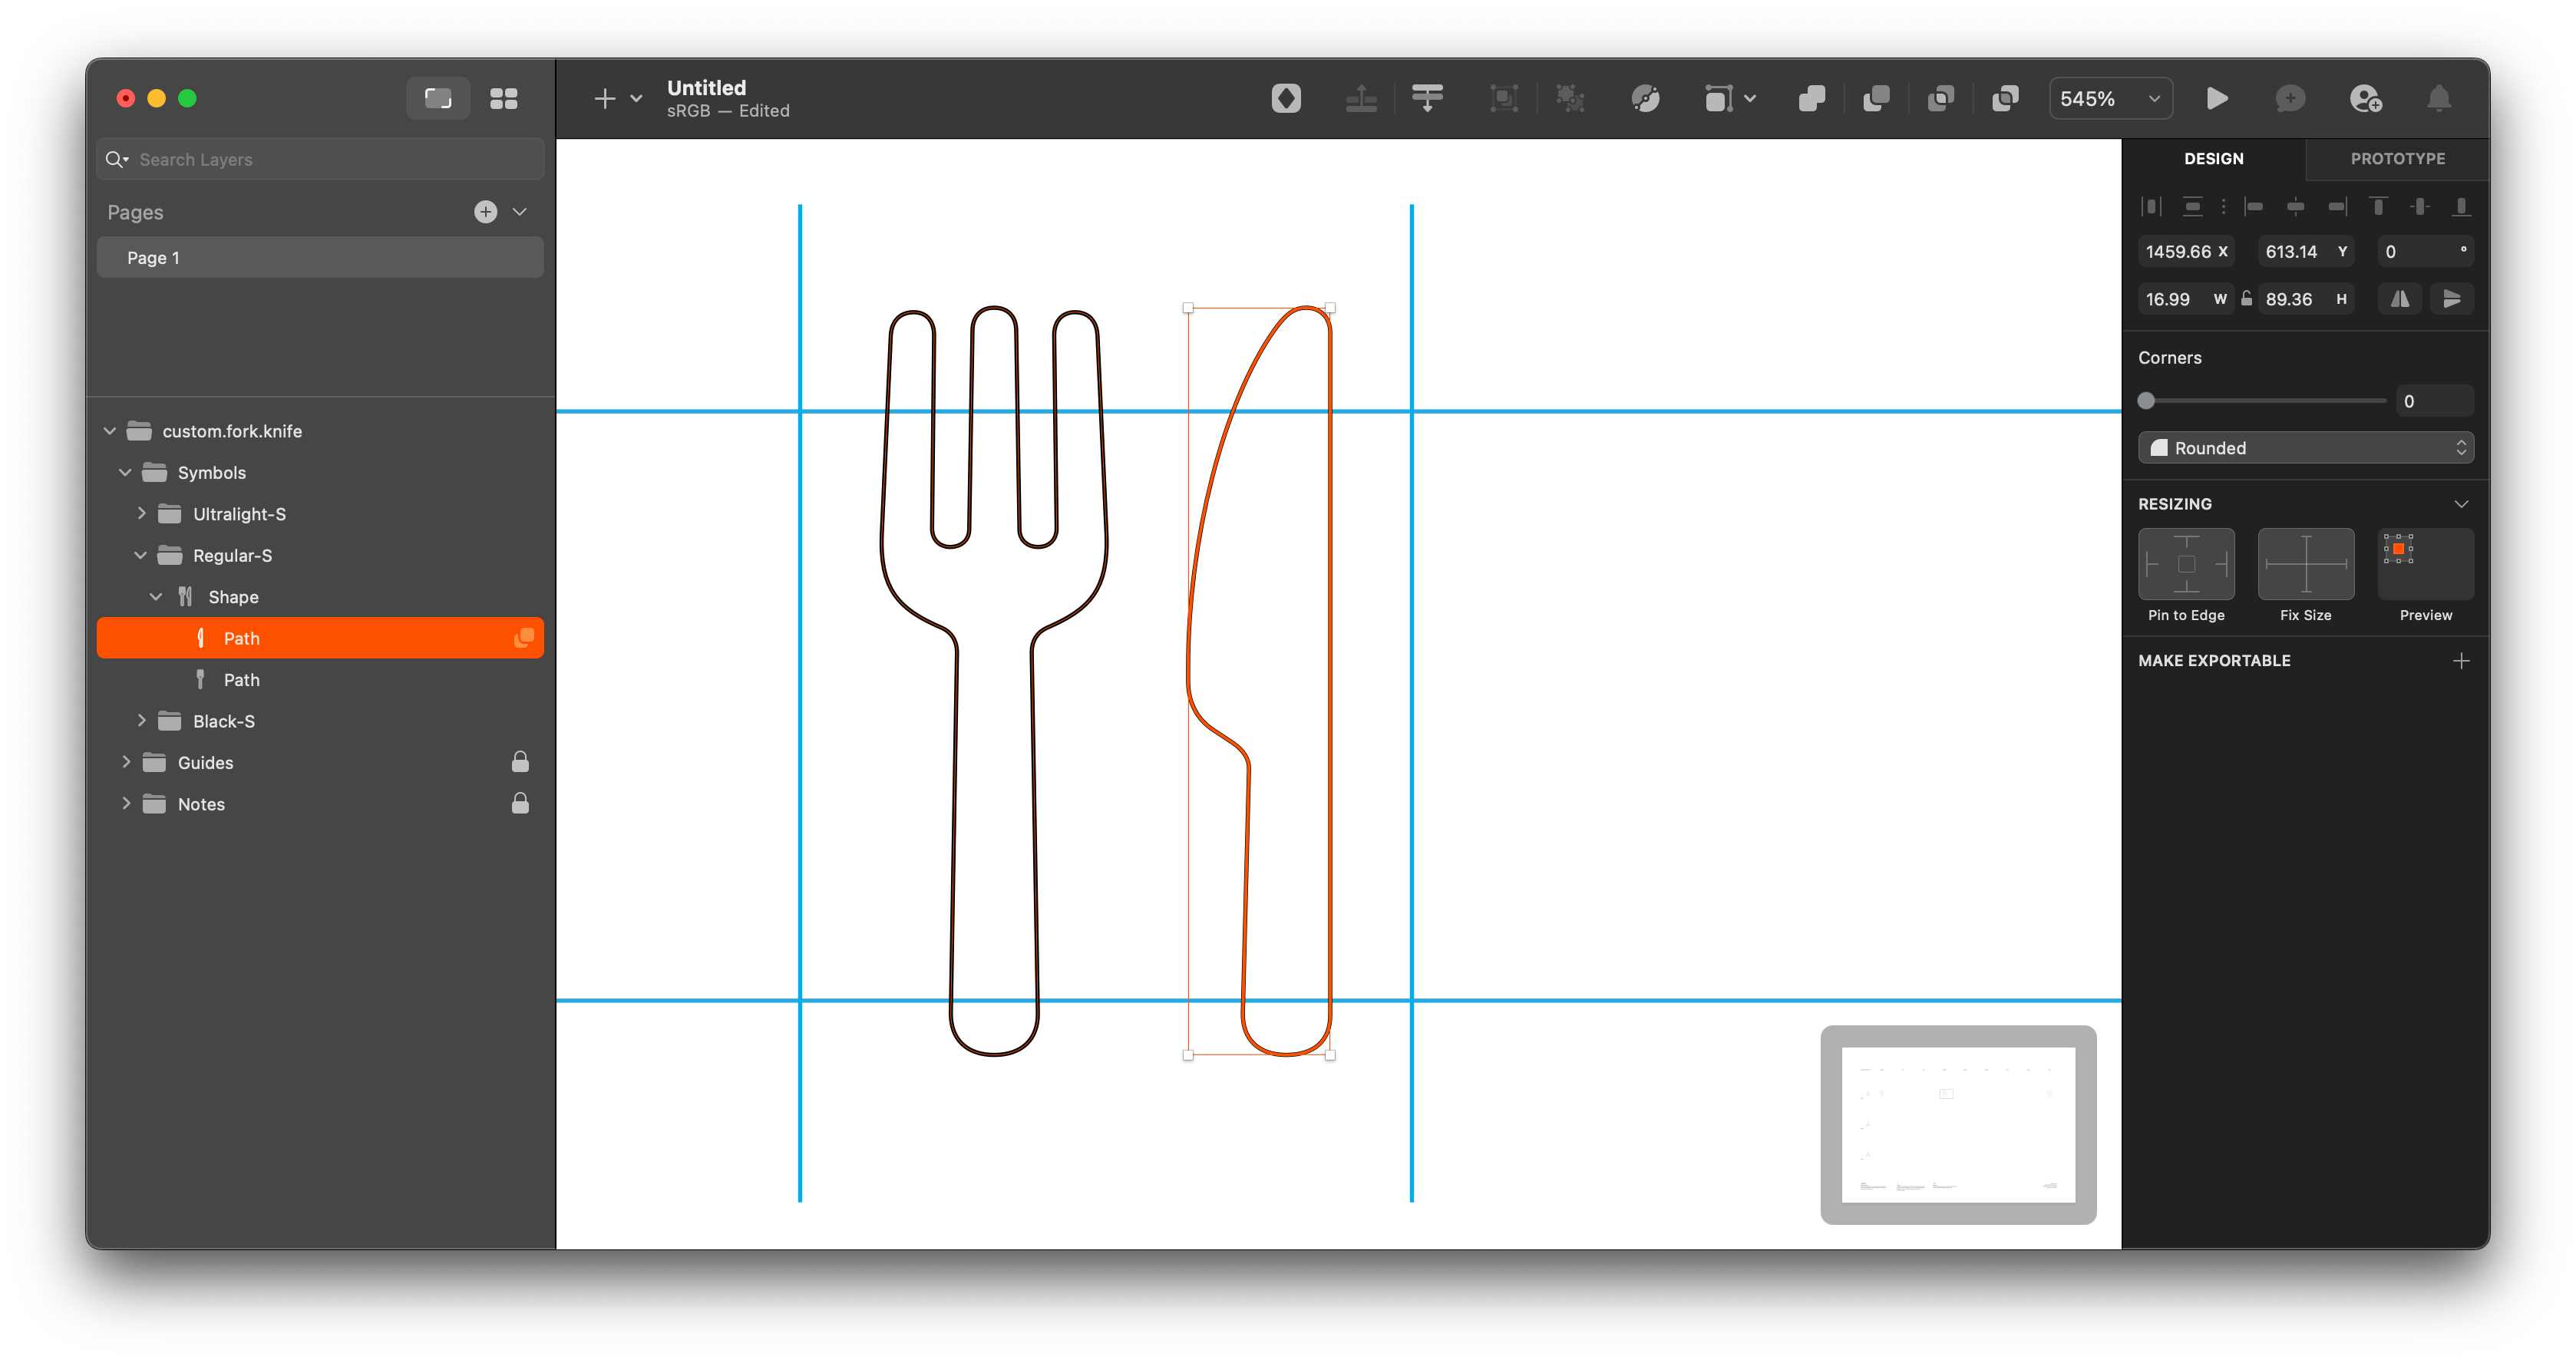The image size is (2576, 1363).
Task: Click the plus icon to add export
Action: coord(2459,659)
